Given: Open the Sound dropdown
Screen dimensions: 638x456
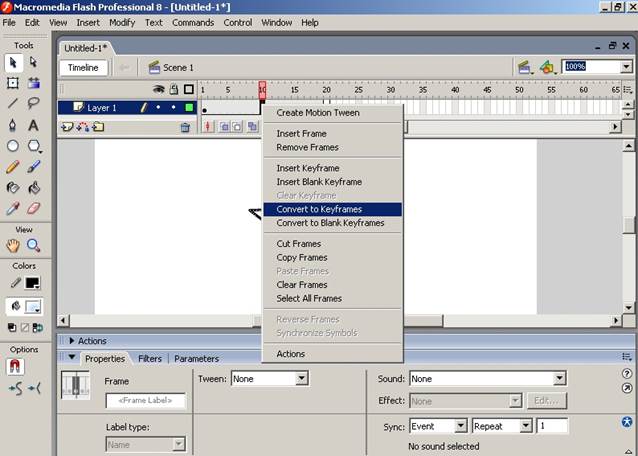Looking at the screenshot, I should (x=560, y=379).
